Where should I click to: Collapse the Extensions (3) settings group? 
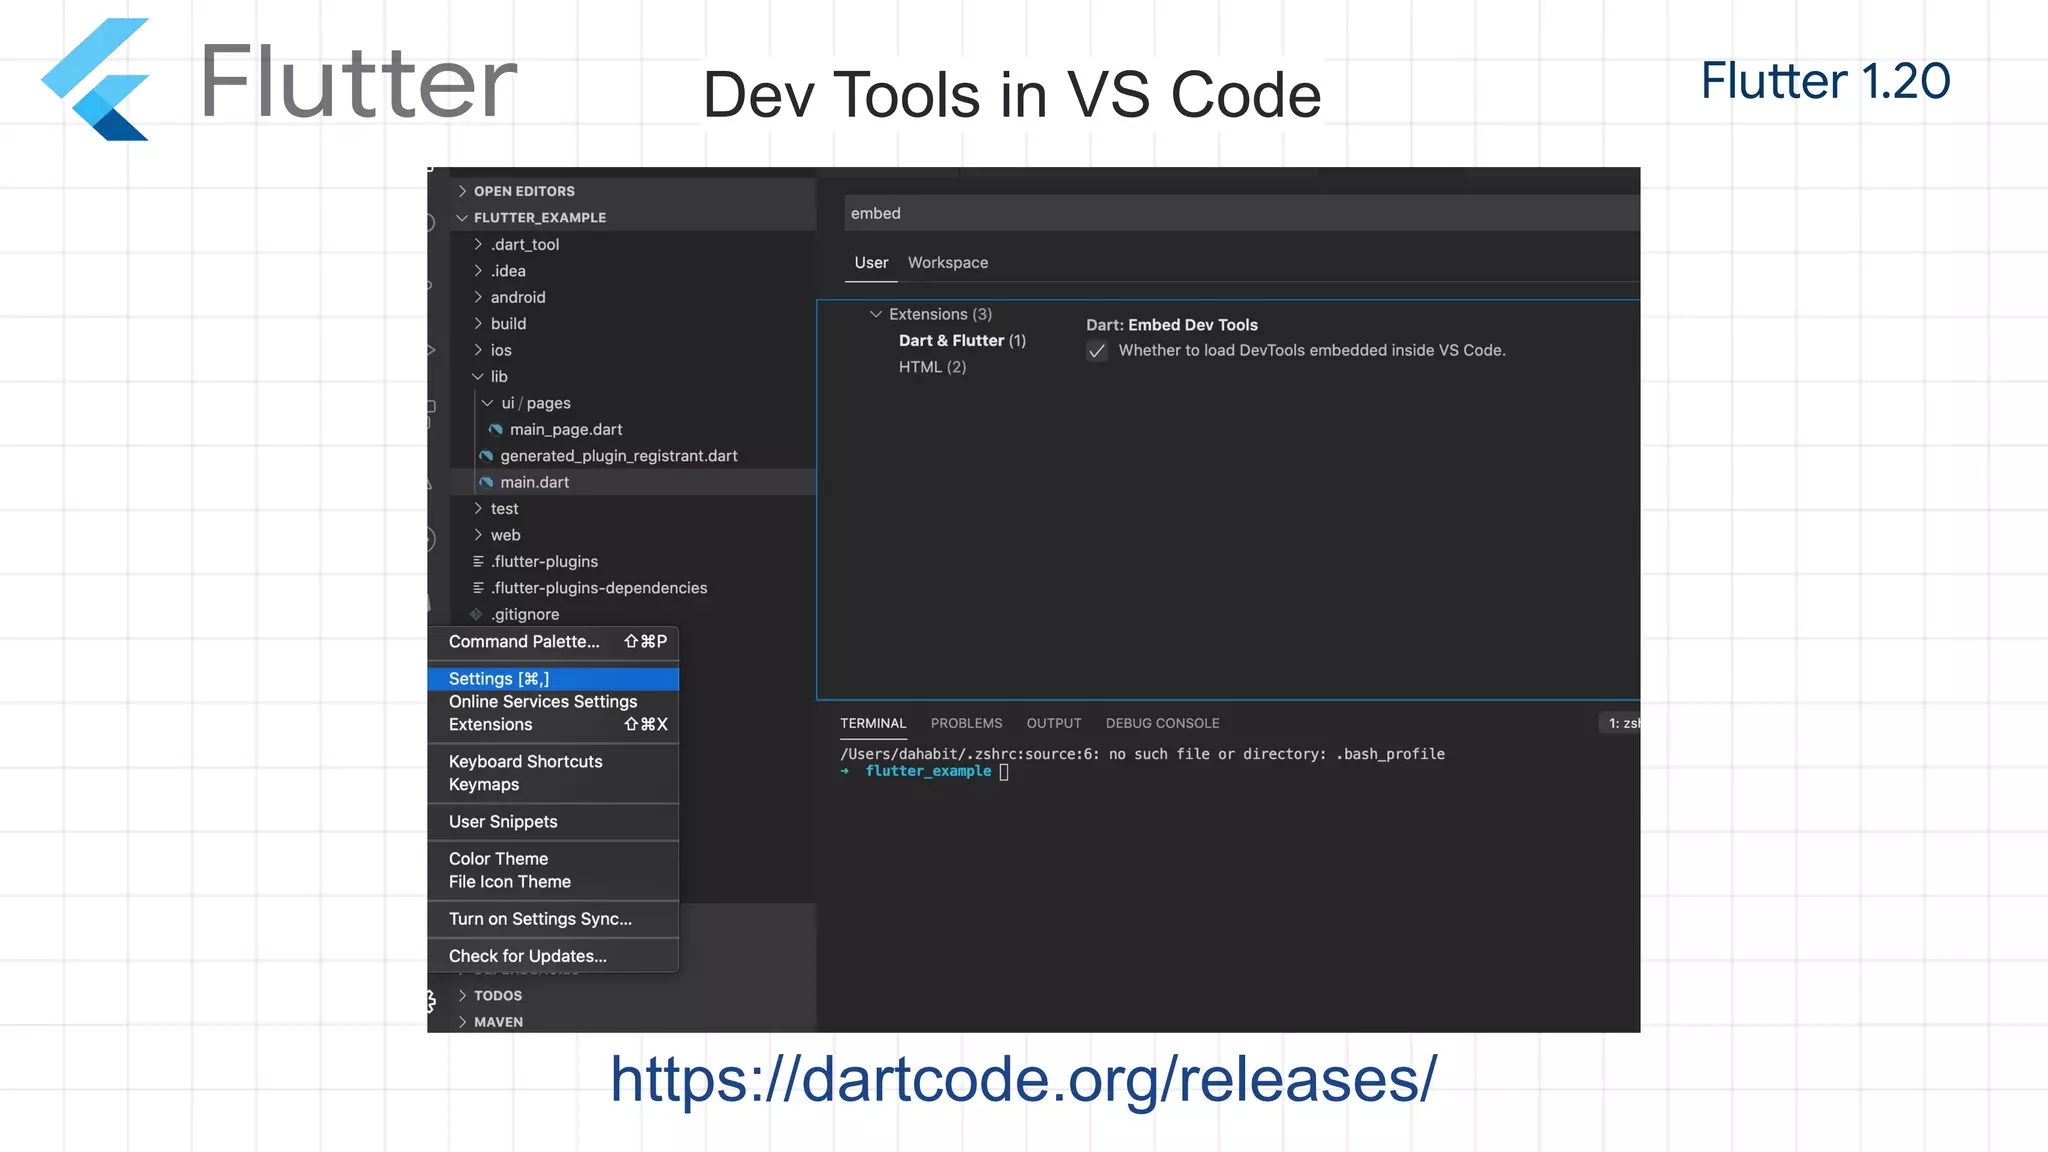click(876, 314)
